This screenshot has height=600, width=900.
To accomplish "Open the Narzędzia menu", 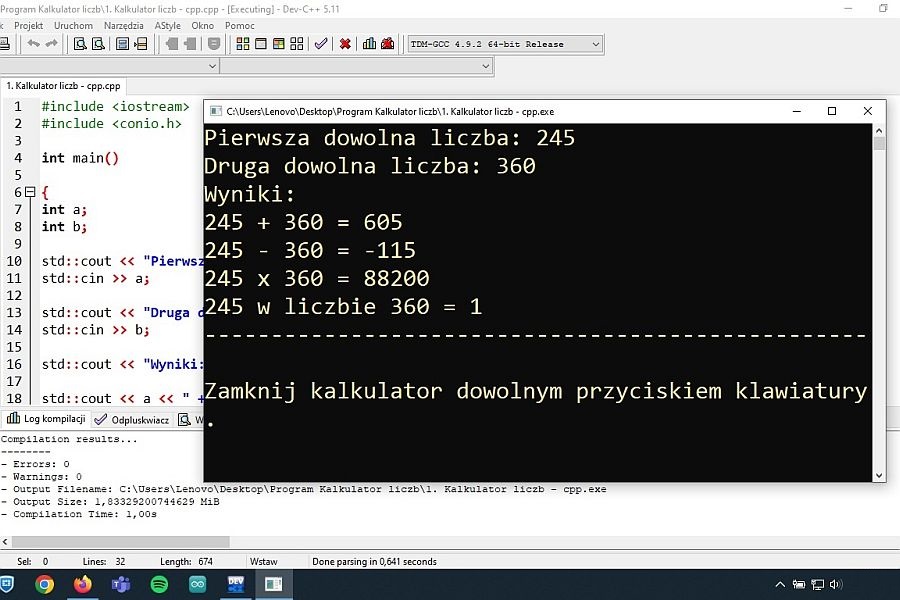I will (123, 25).
